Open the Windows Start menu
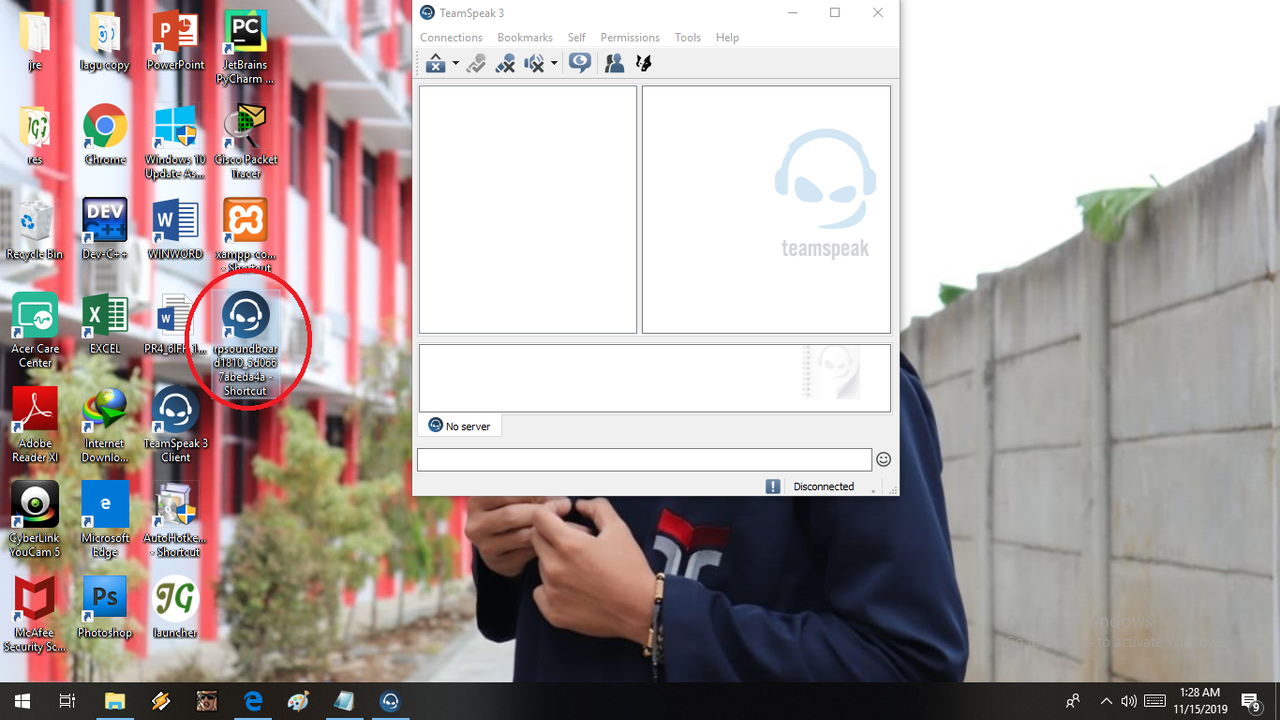The image size is (1280, 720). click(x=22, y=701)
